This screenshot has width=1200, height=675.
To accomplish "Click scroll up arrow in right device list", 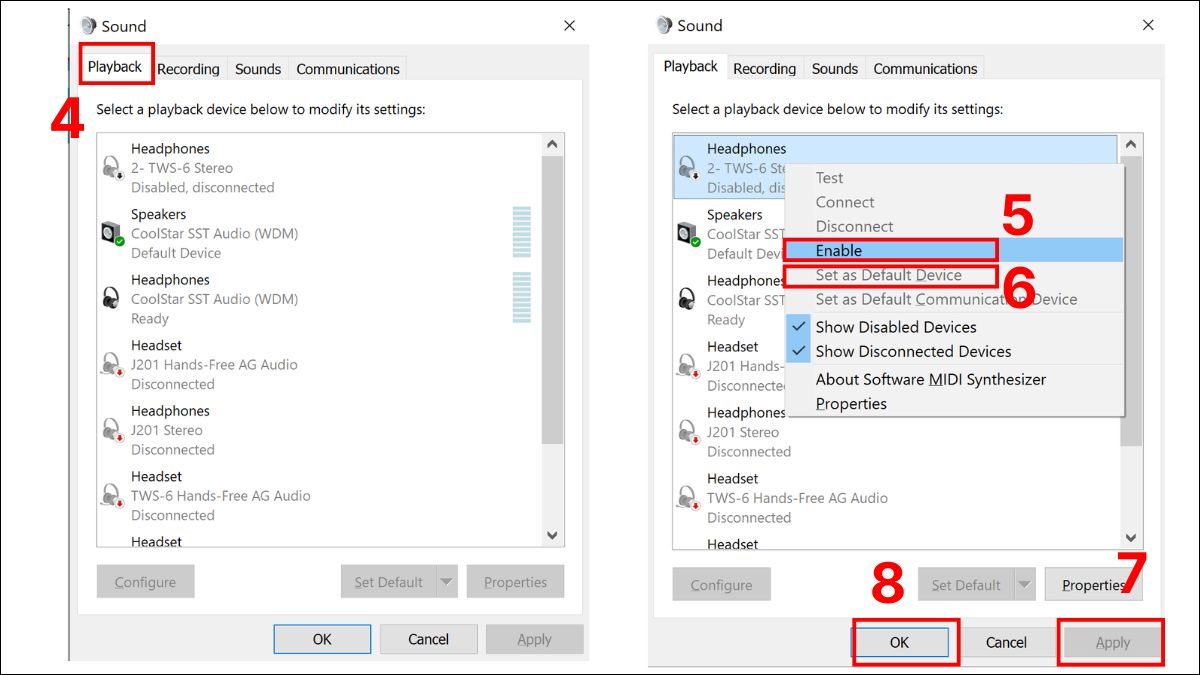I will pos(1131,146).
